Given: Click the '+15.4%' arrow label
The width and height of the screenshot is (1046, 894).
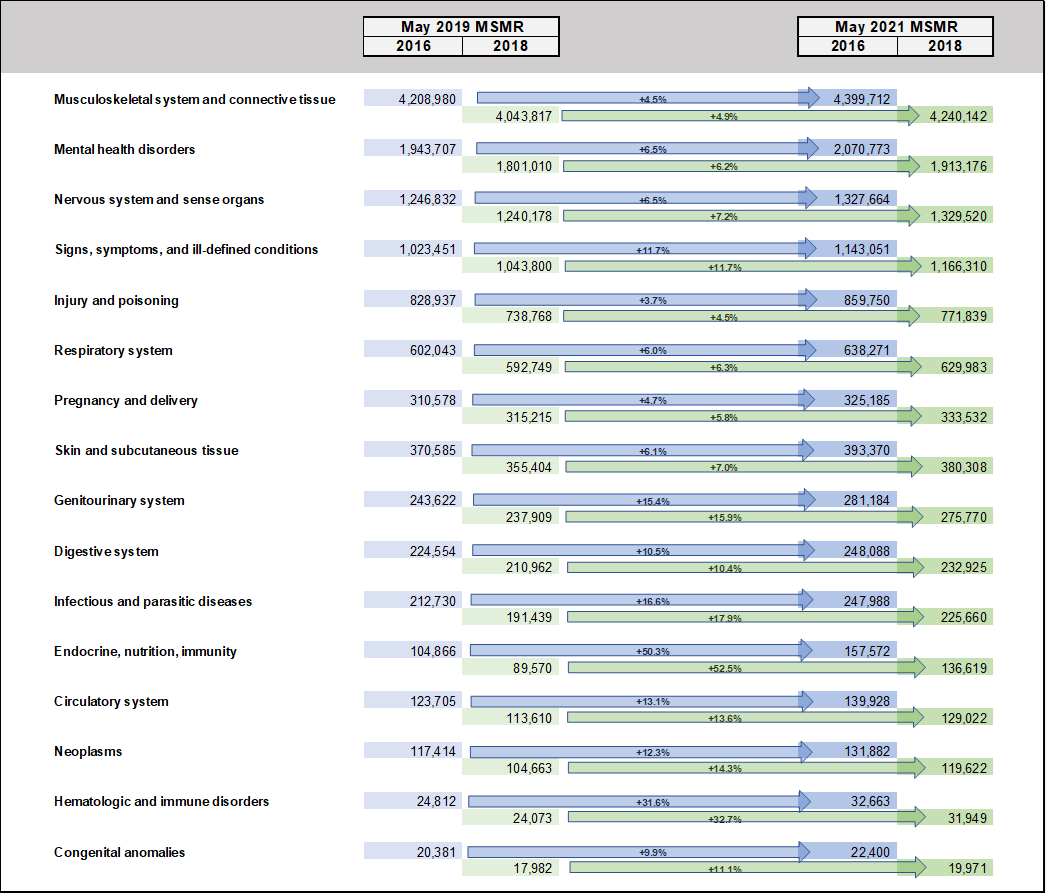Looking at the screenshot, I should coord(652,501).
